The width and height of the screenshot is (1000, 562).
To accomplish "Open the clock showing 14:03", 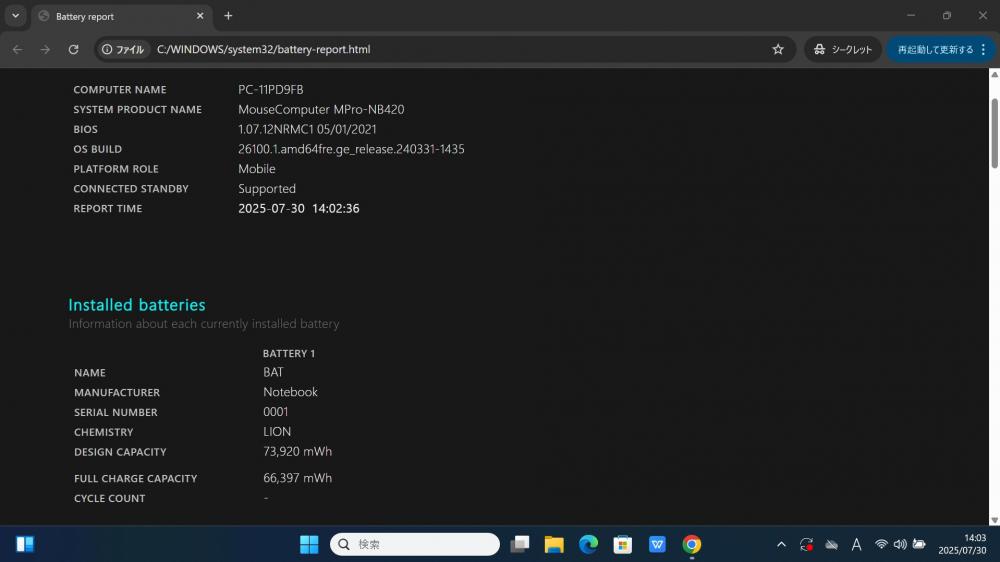I will click(x=962, y=544).
